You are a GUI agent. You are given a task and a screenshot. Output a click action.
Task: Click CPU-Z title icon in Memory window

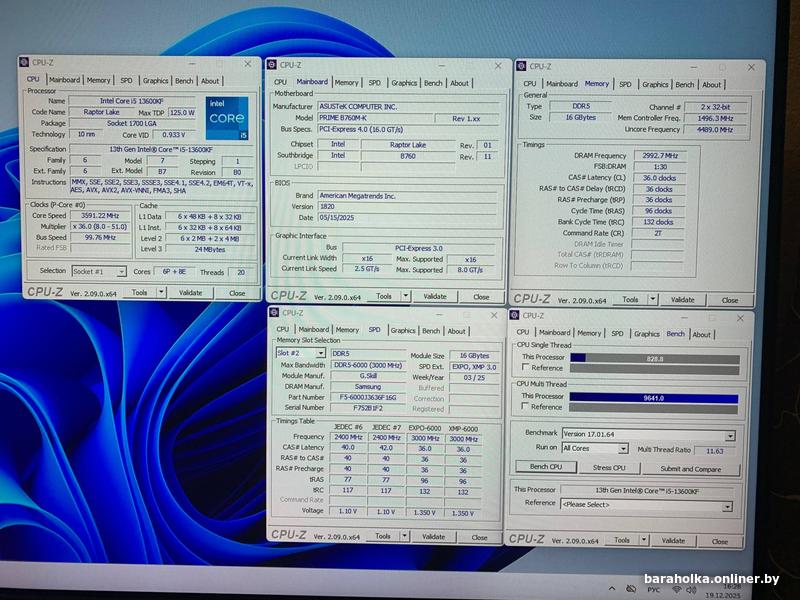[x=522, y=66]
